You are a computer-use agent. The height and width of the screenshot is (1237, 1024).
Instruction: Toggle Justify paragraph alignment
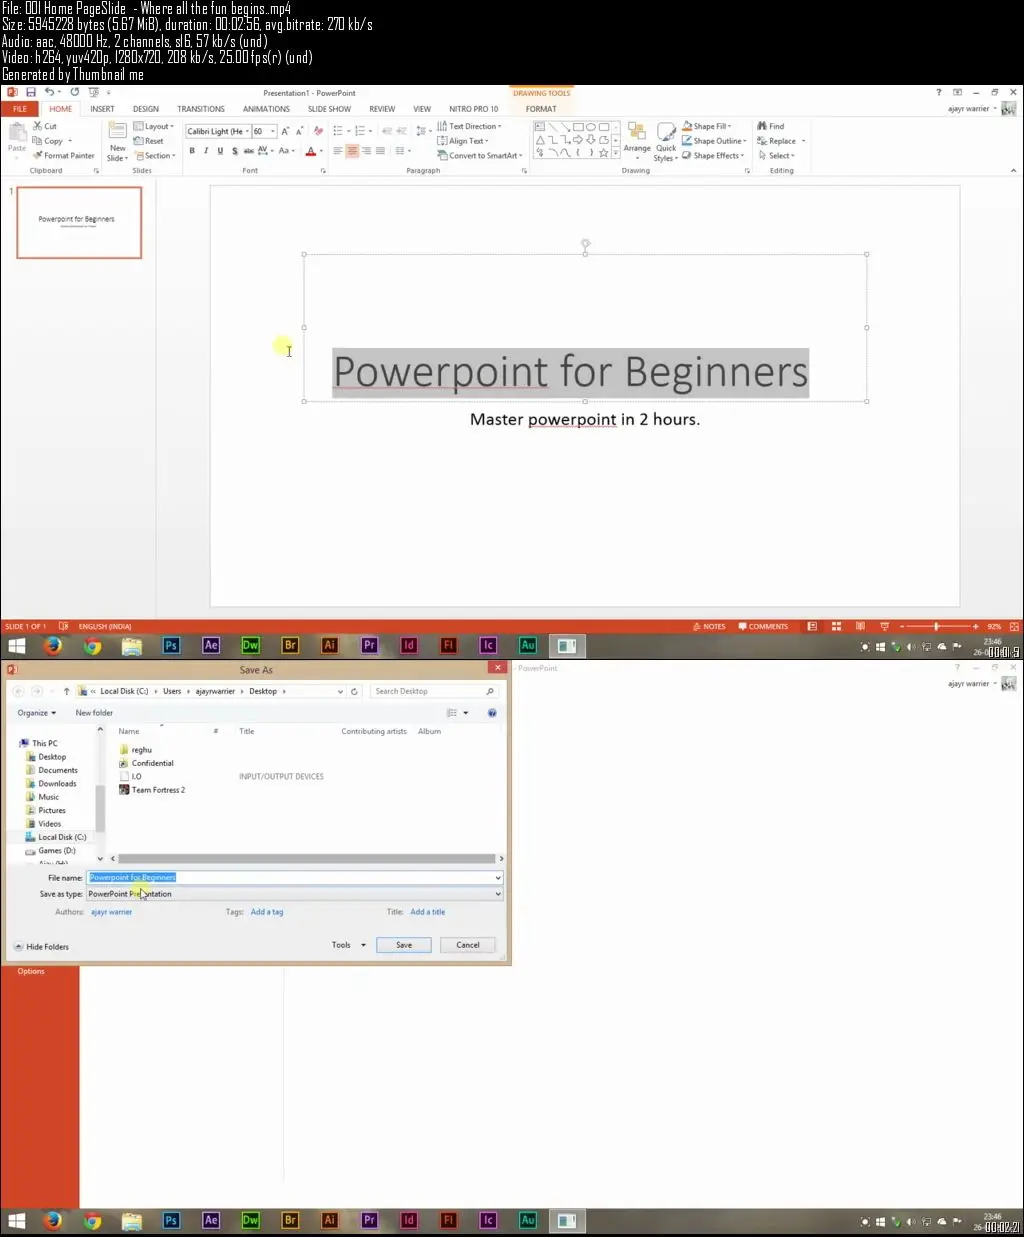[x=380, y=151]
